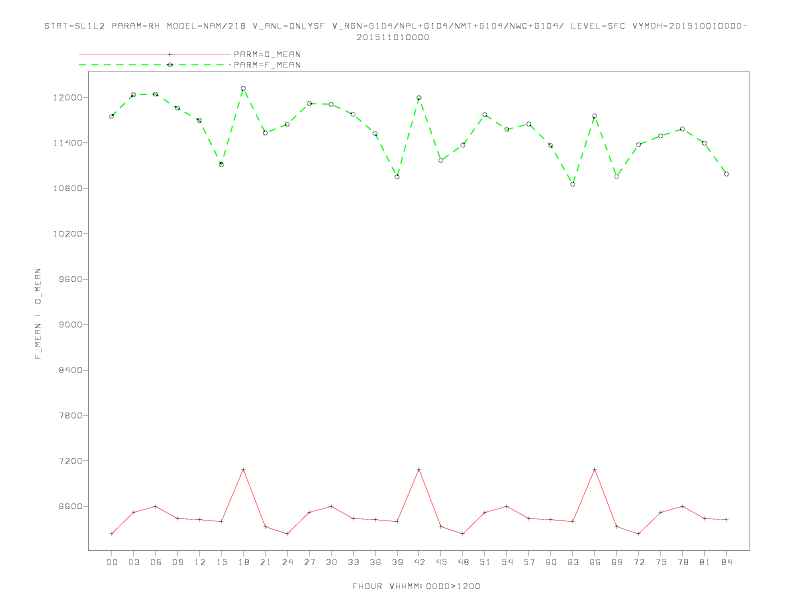This screenshot has height=612, width=792.
Task: Click the 12 forecast hour x-axis label
Action: coord(200,562)
